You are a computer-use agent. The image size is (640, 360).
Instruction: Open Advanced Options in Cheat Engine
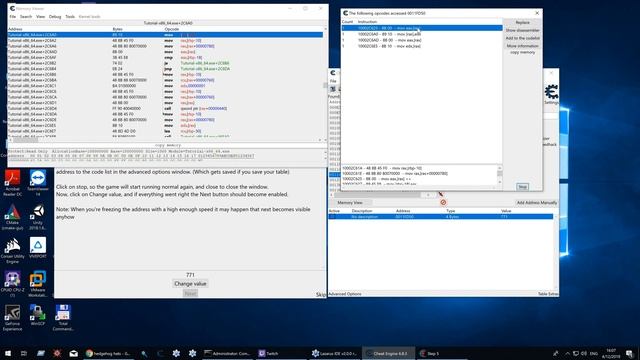click(345, 294)
